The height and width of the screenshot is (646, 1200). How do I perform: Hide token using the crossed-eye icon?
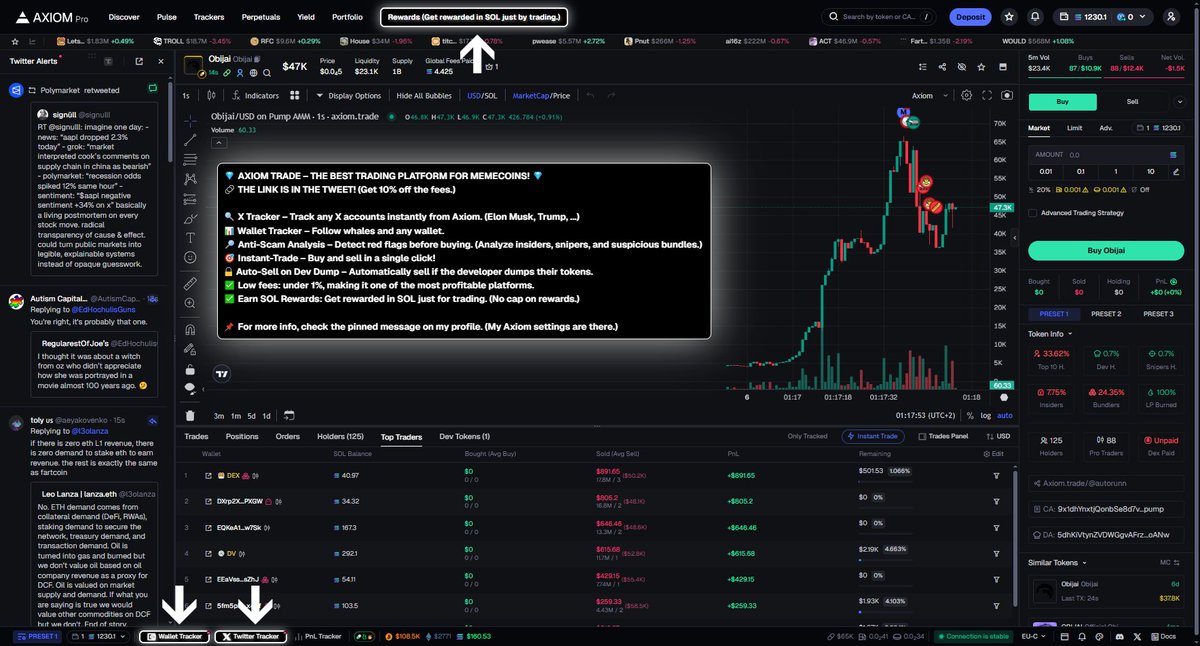961,67
